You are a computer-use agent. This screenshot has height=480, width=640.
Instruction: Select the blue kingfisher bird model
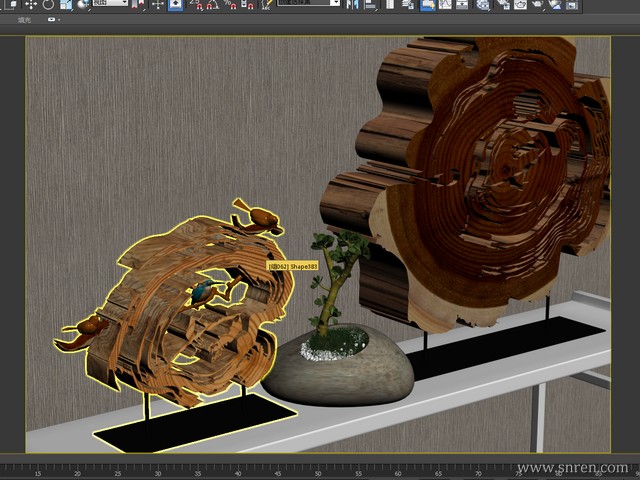203,292
